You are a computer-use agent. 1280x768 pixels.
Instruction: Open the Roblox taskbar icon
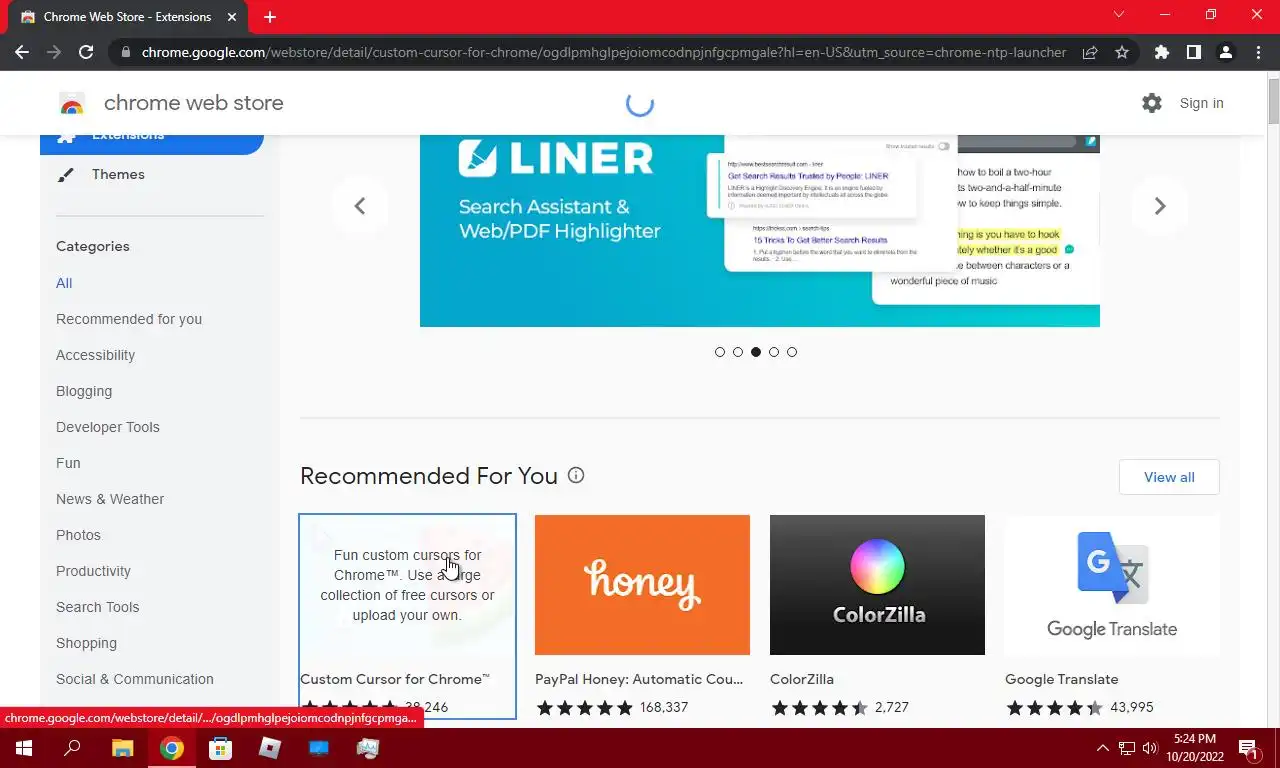(269, 748)
